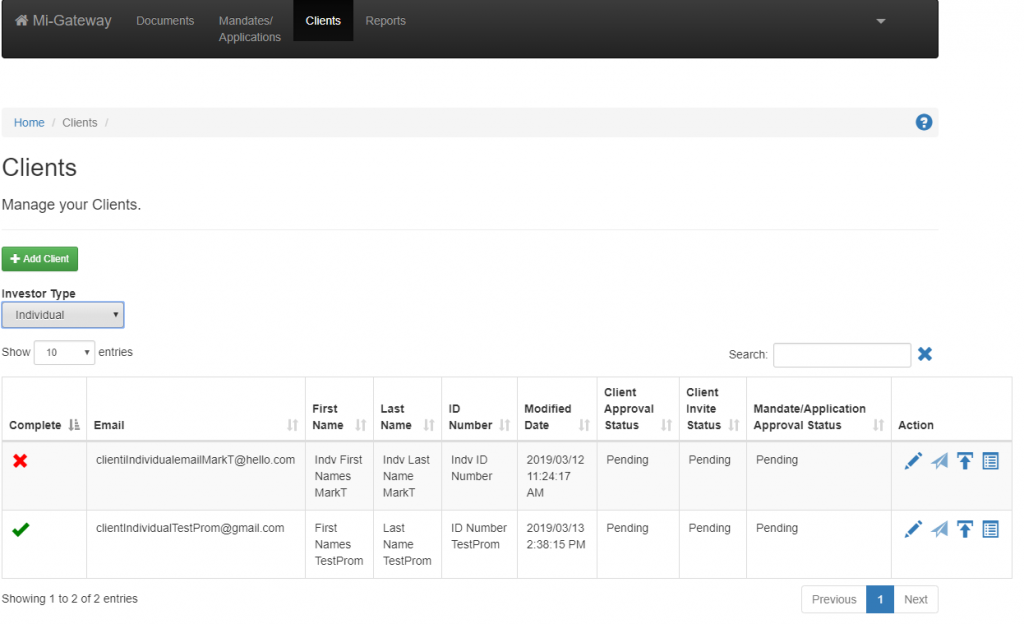This screenshot has width=1024, height=624.
Task: Click the Next pagination button
Action: 915,599
